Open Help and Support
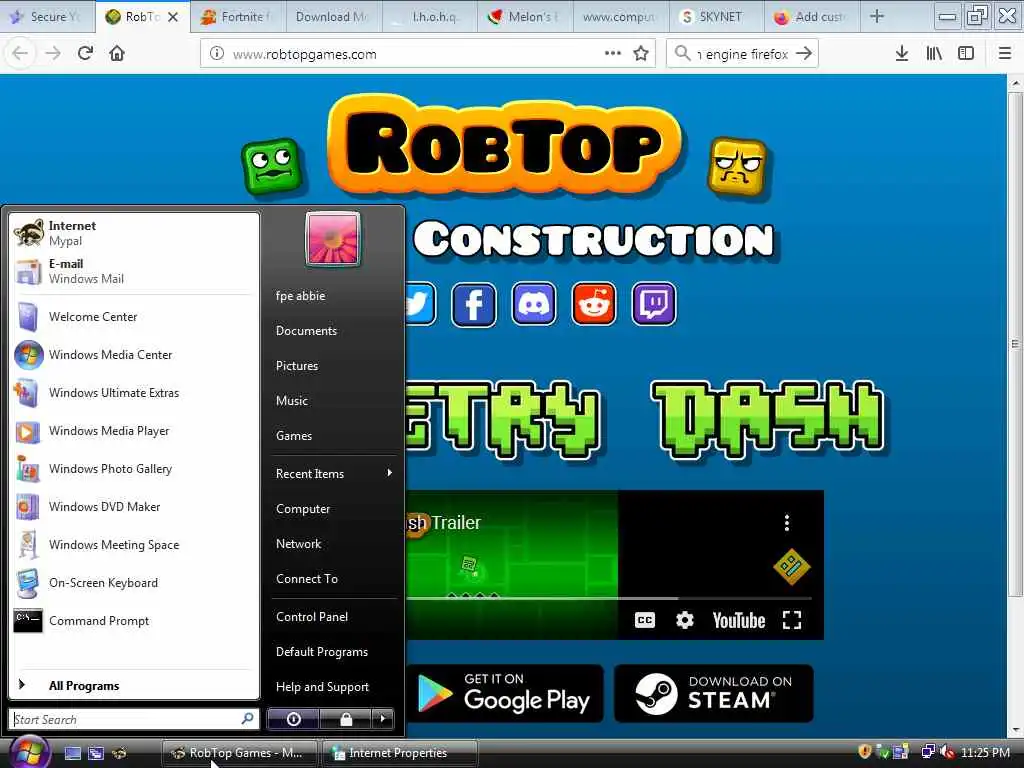The image size is (1024, 768). point(333,686)
